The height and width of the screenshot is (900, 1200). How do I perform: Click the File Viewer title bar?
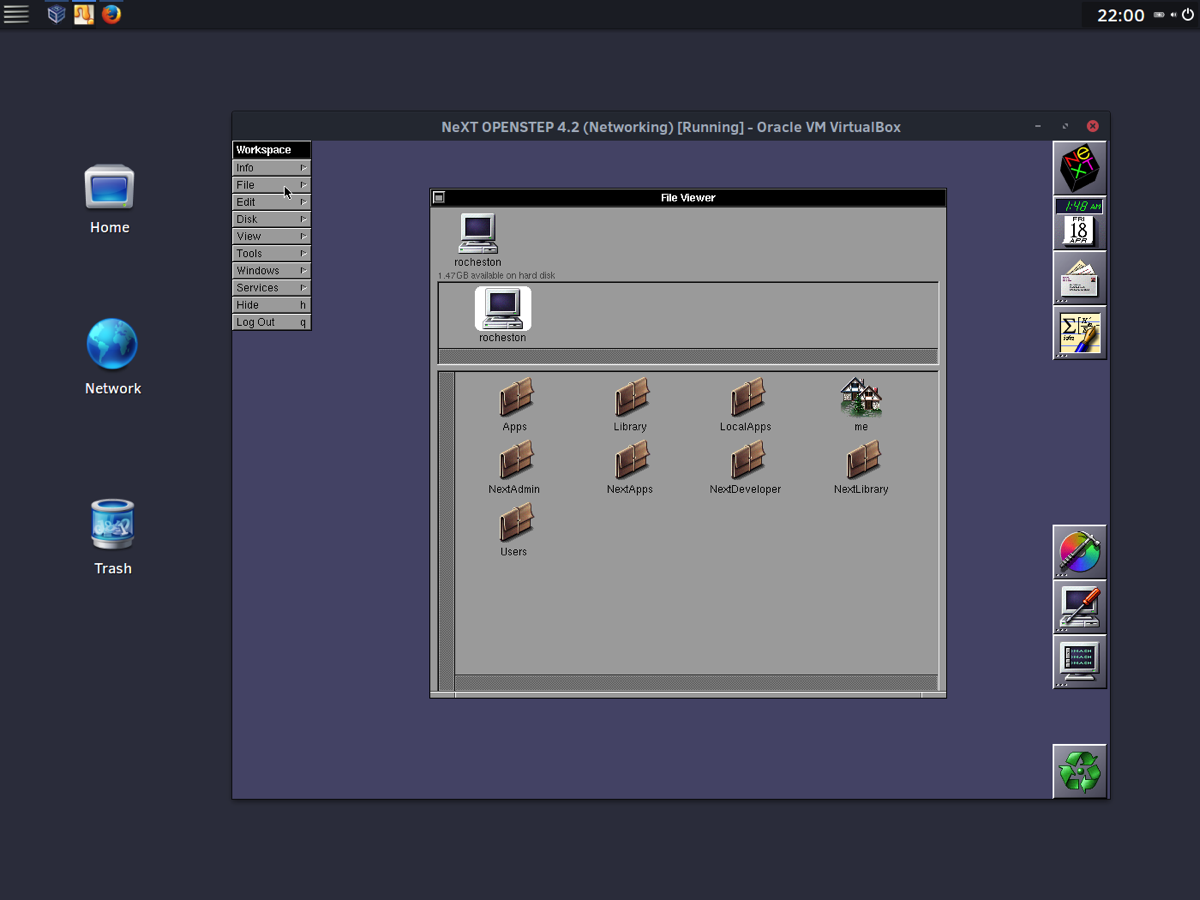688,198
